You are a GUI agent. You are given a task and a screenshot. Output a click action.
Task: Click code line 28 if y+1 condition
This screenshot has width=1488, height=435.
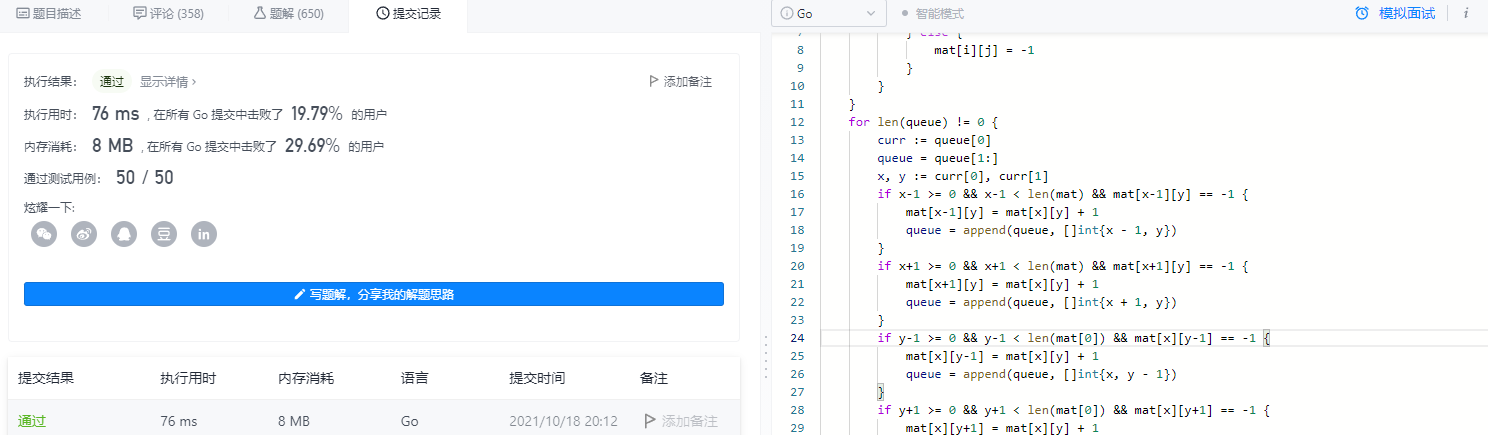pyautogui.click(x=1073, y=410)
